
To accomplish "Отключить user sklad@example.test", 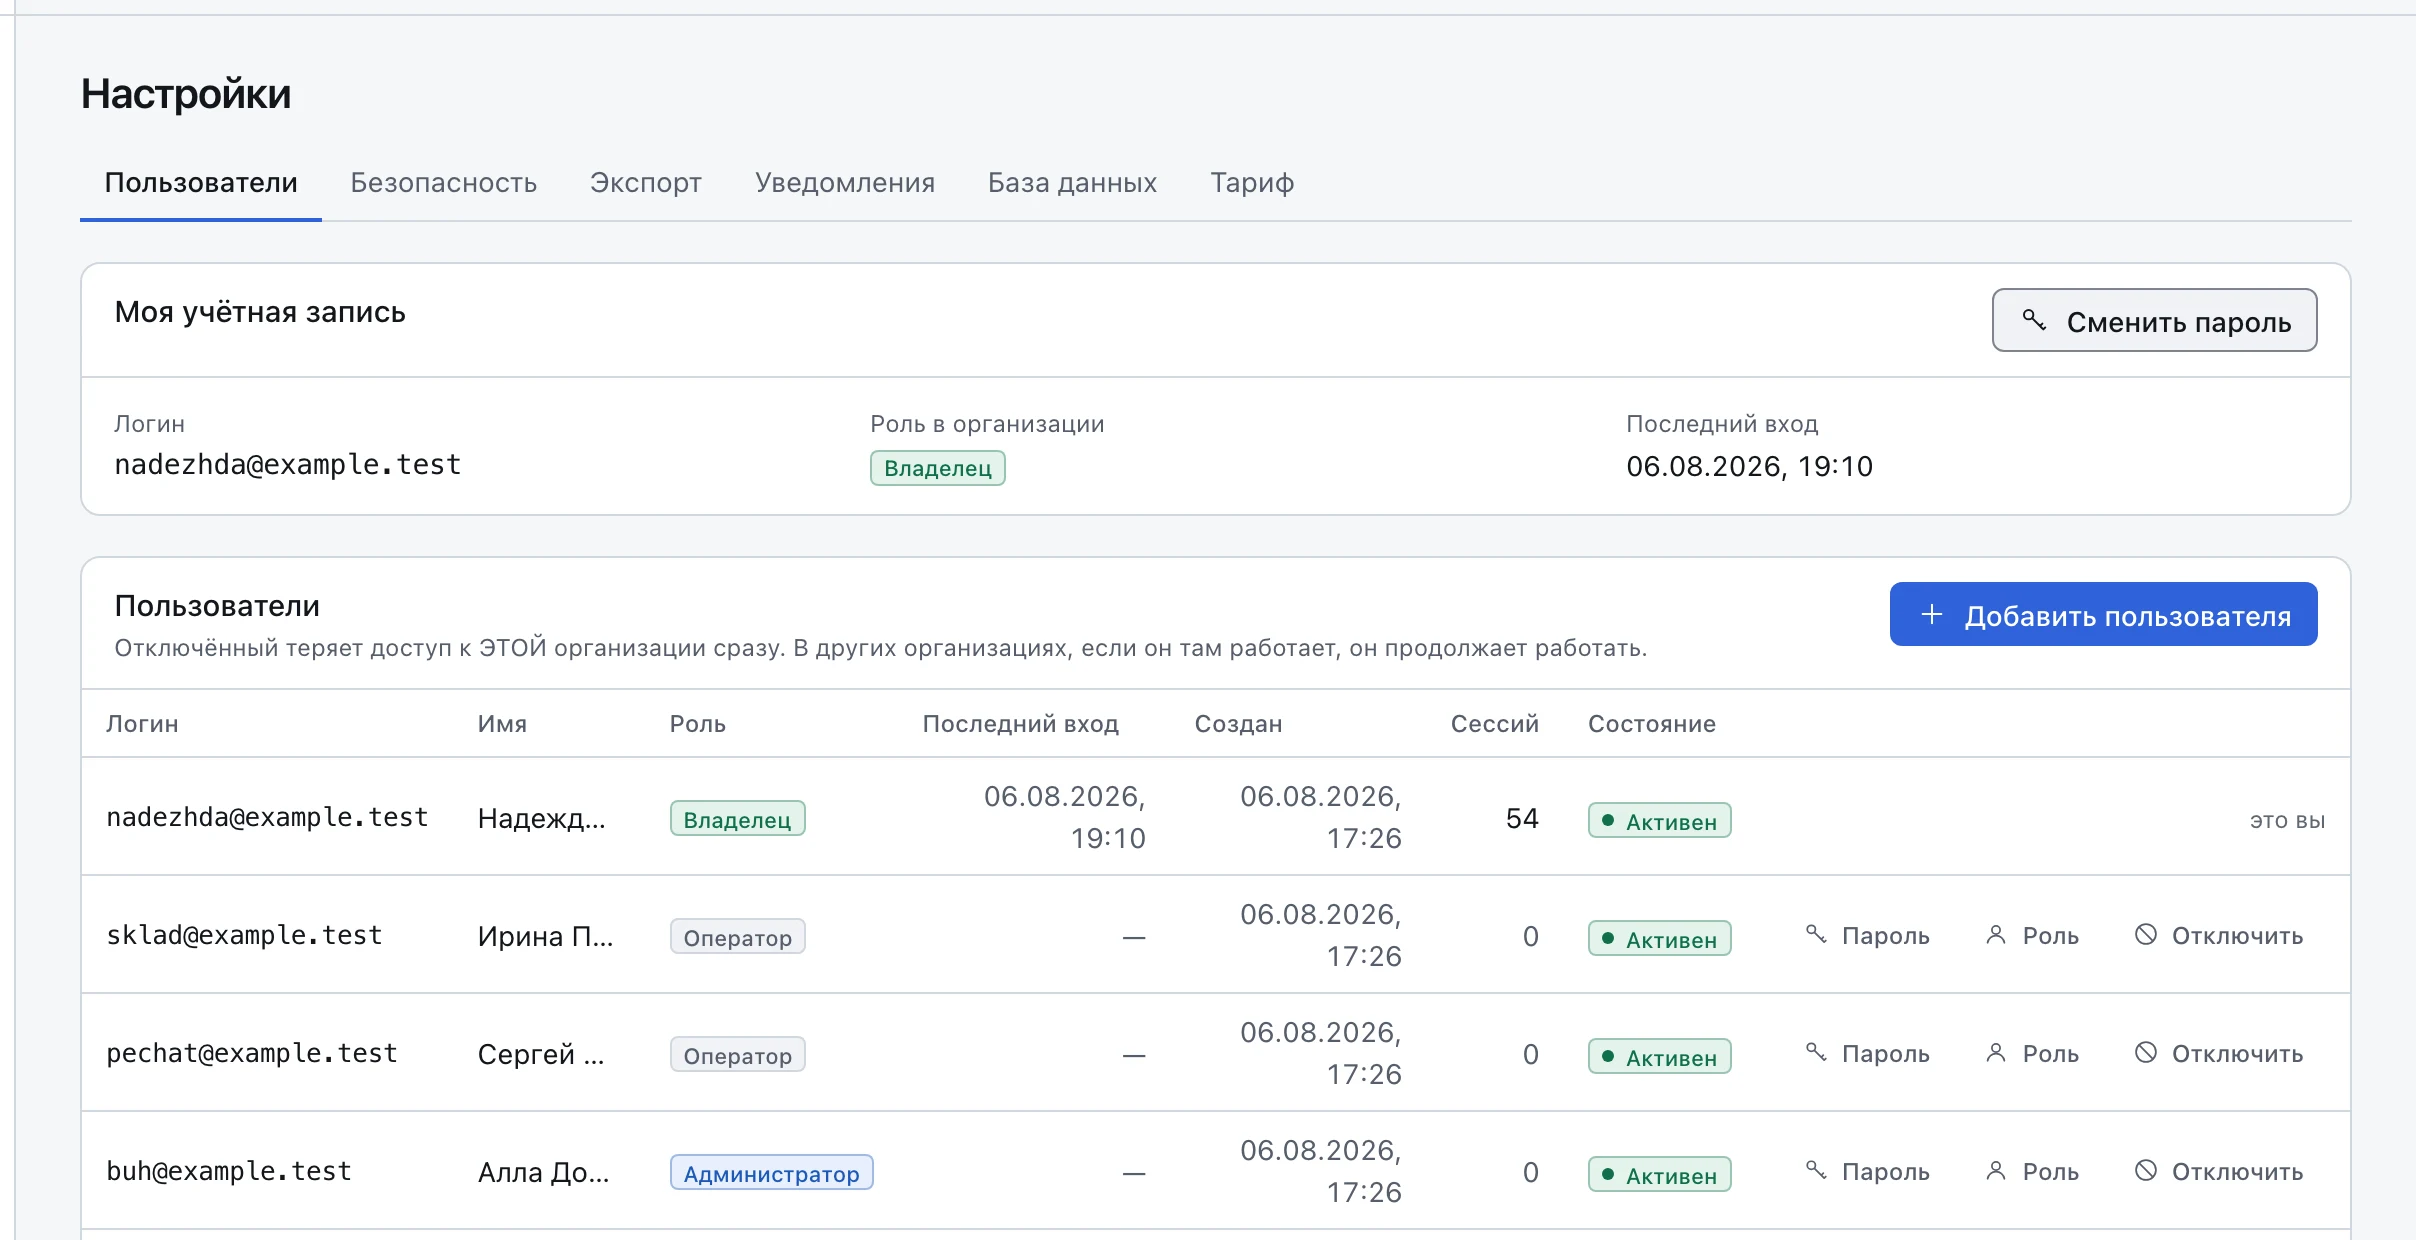I will 2219,935.
